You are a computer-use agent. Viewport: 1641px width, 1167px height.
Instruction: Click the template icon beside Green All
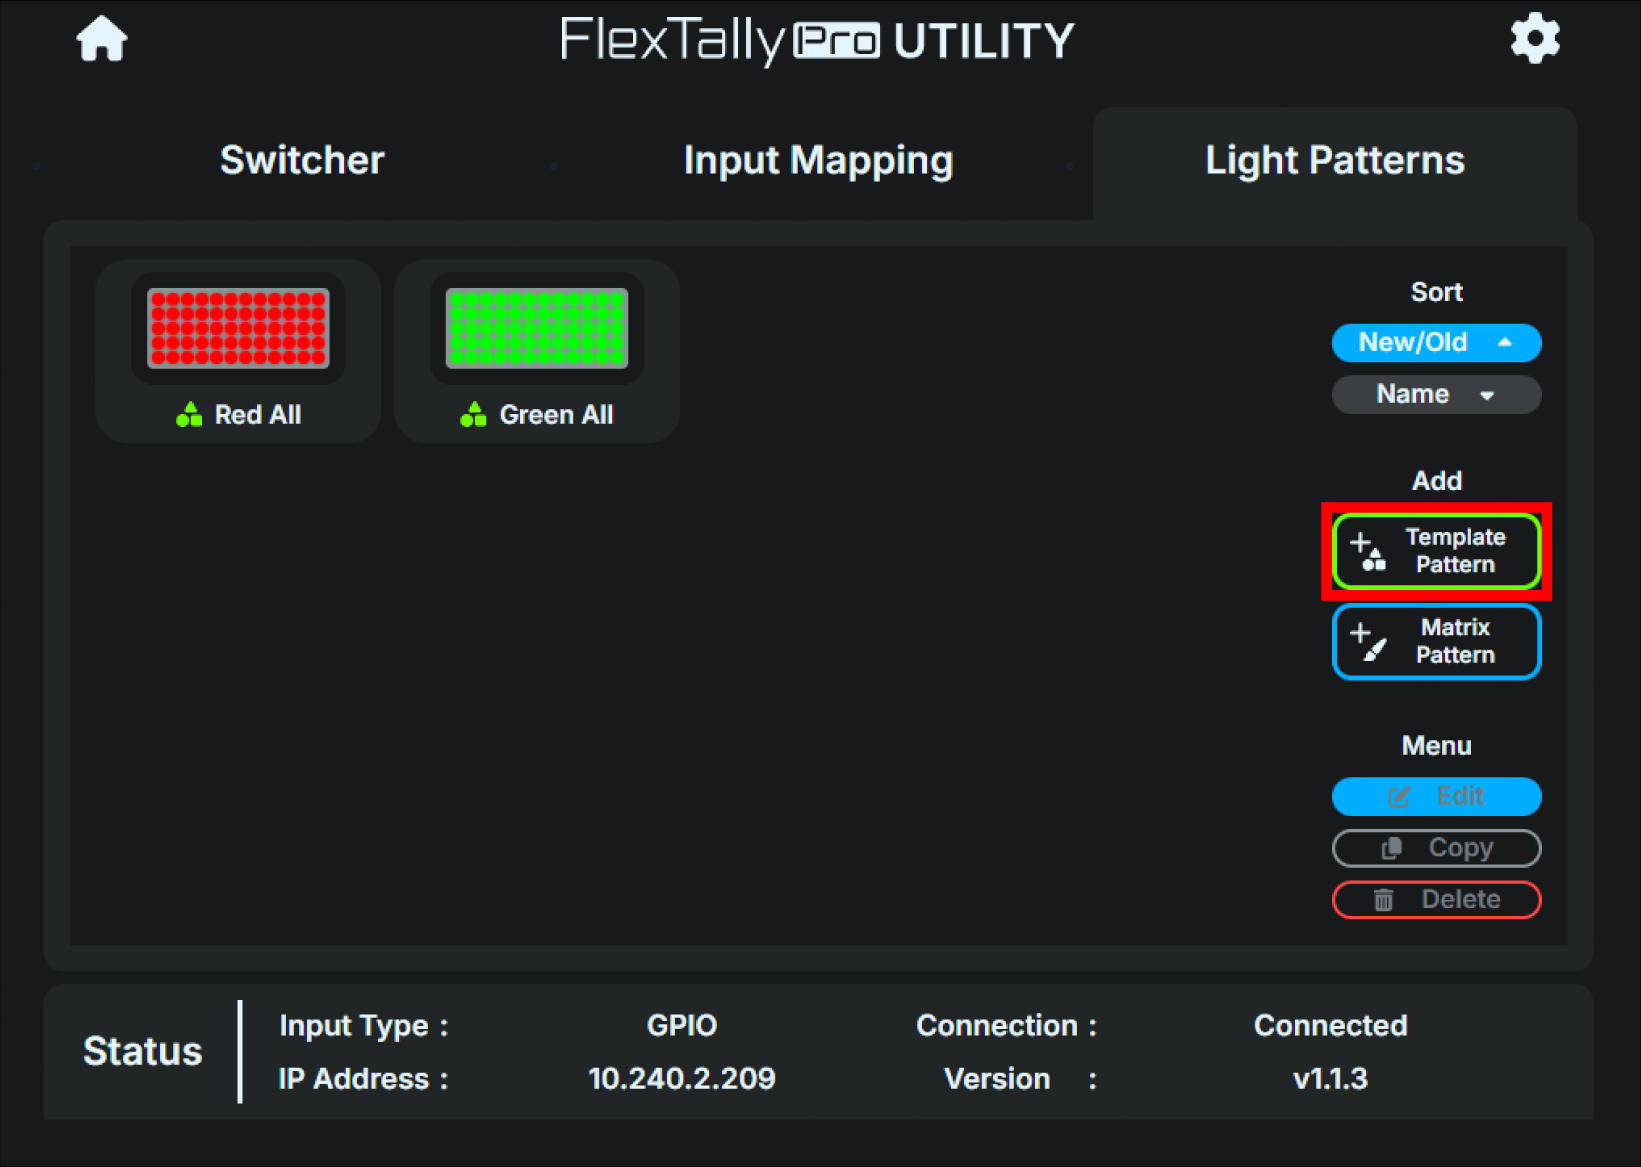pos(473,415)
